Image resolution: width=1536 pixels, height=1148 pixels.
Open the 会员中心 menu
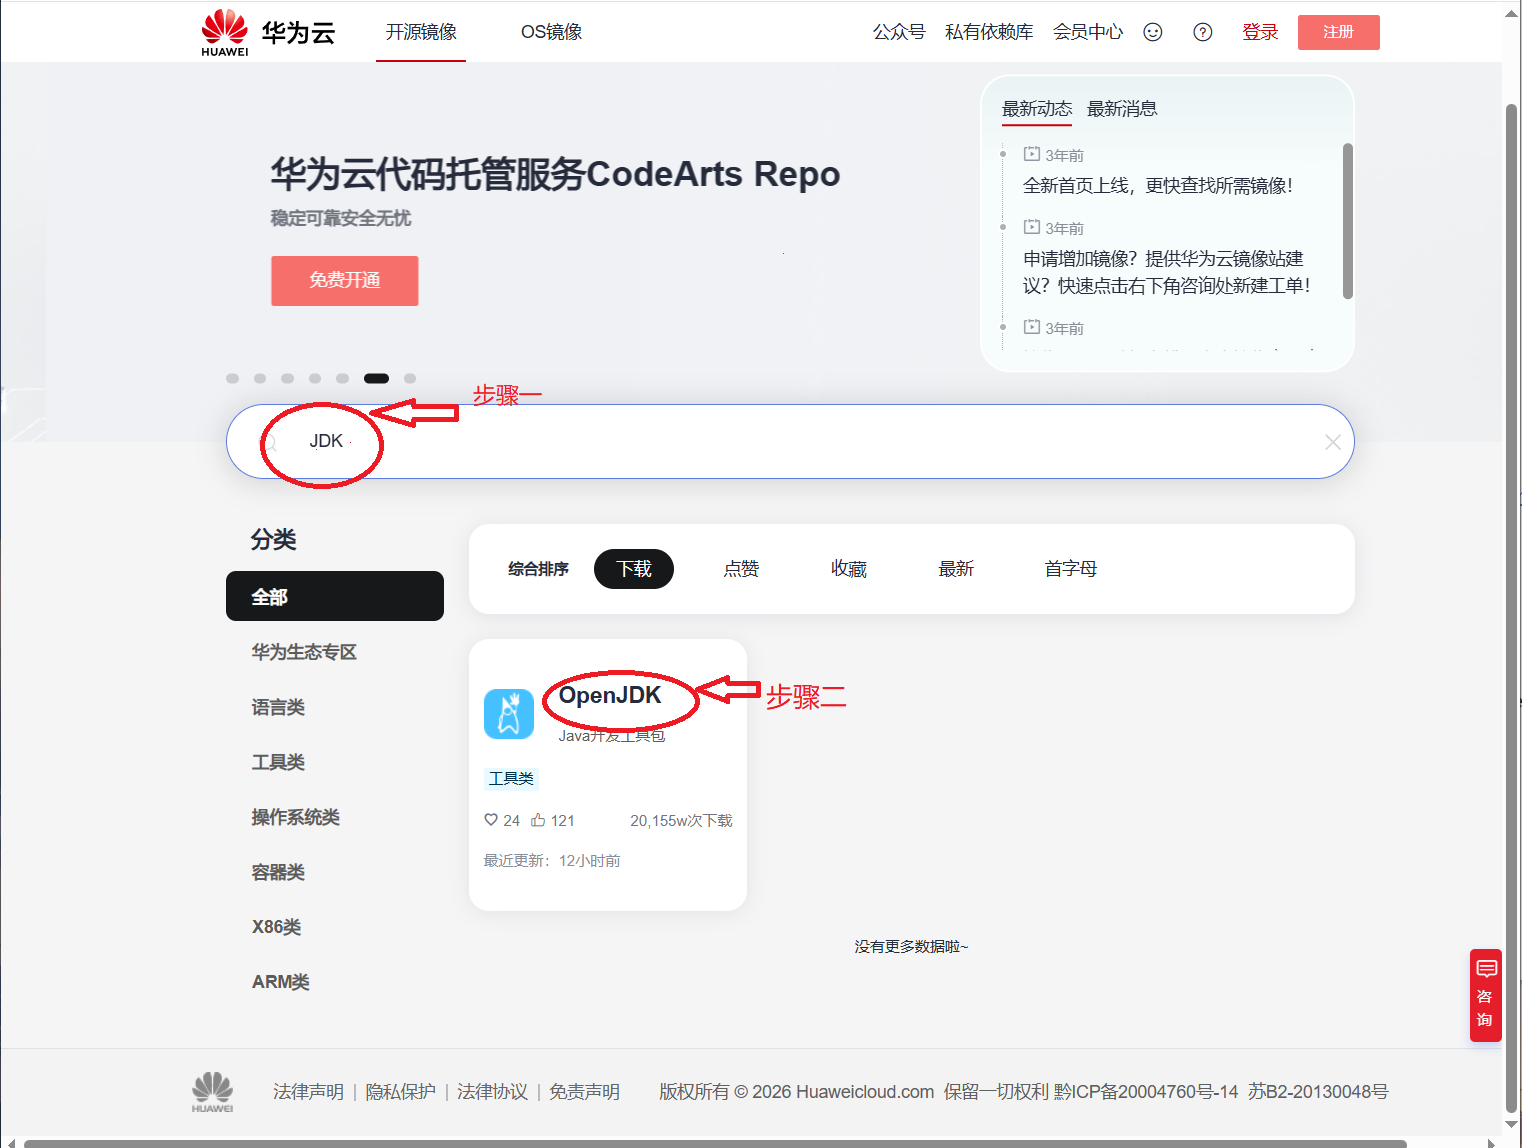(1087, 32)
